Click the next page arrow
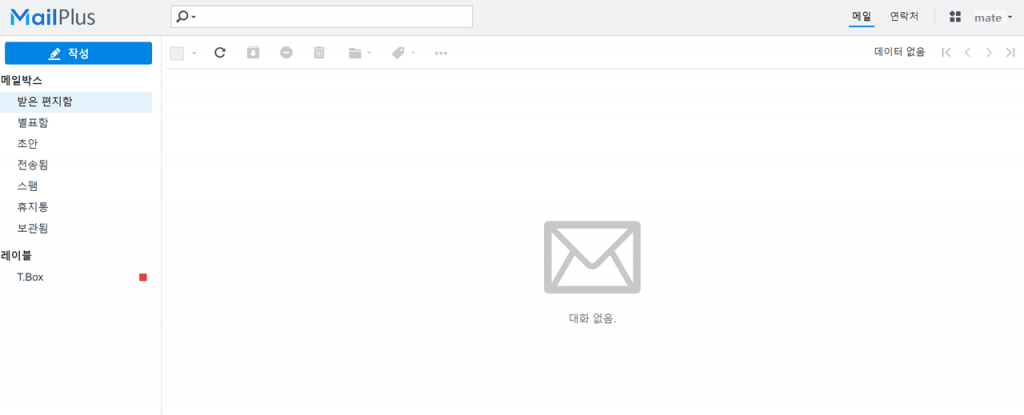 click(x=989, y=53)
